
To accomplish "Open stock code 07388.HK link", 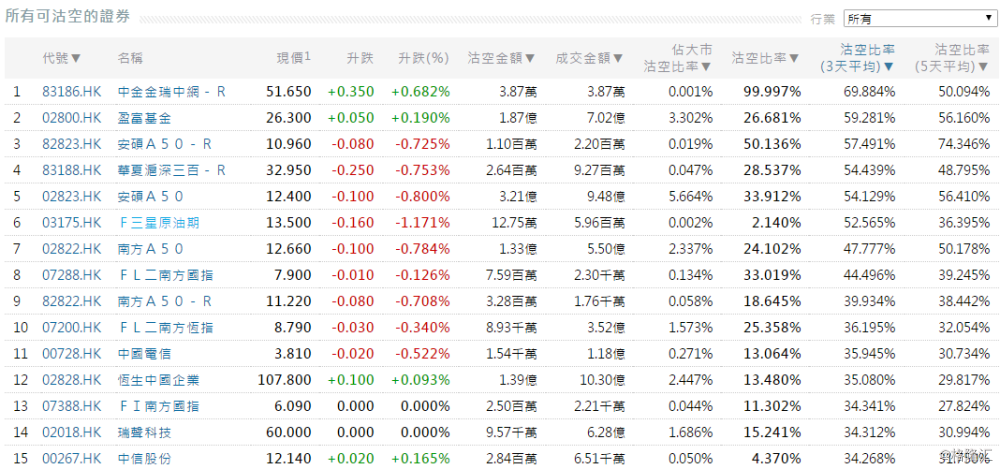I will pyautogui.click(x=71, y=406).
